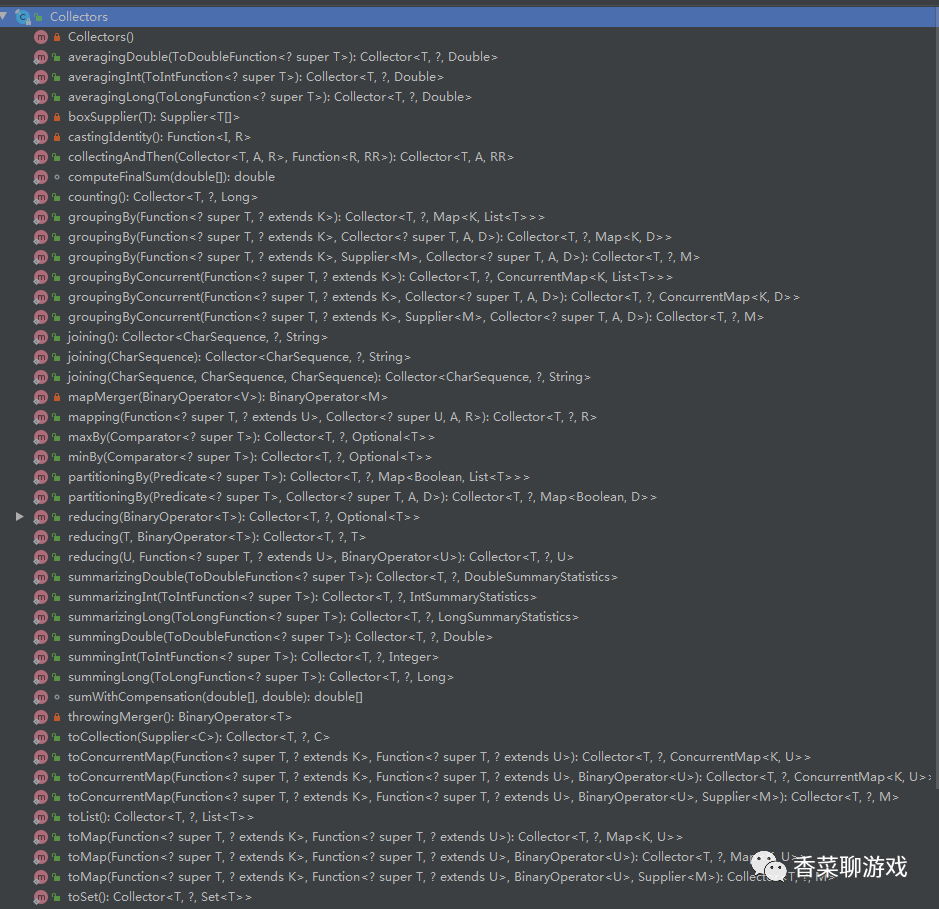939x909 pixels.
Task: Click private lock icon of Collectors() constructor
Action: [x=57, y=37]
